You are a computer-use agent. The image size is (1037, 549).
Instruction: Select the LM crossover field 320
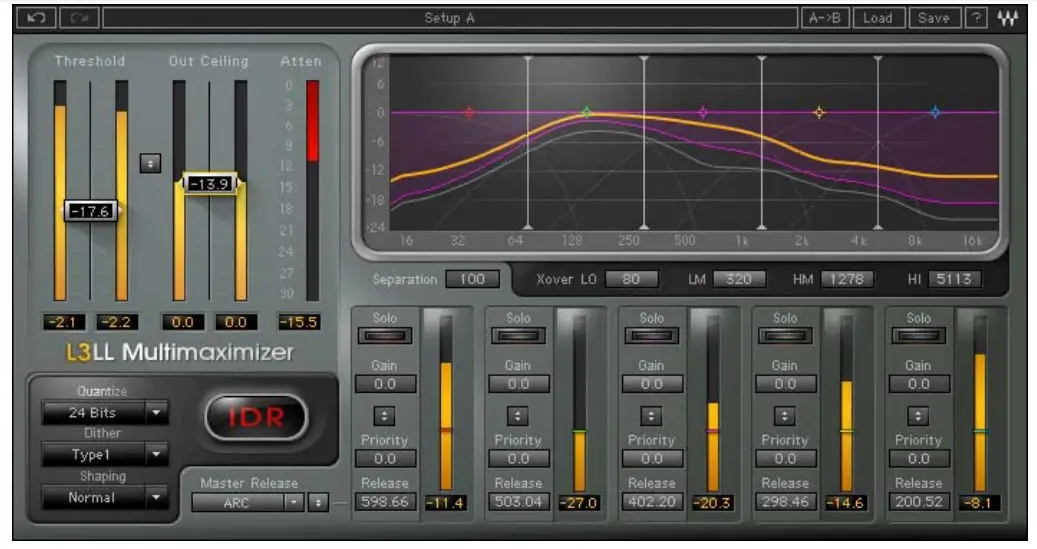pyautogui.click(x=739, y=279)
